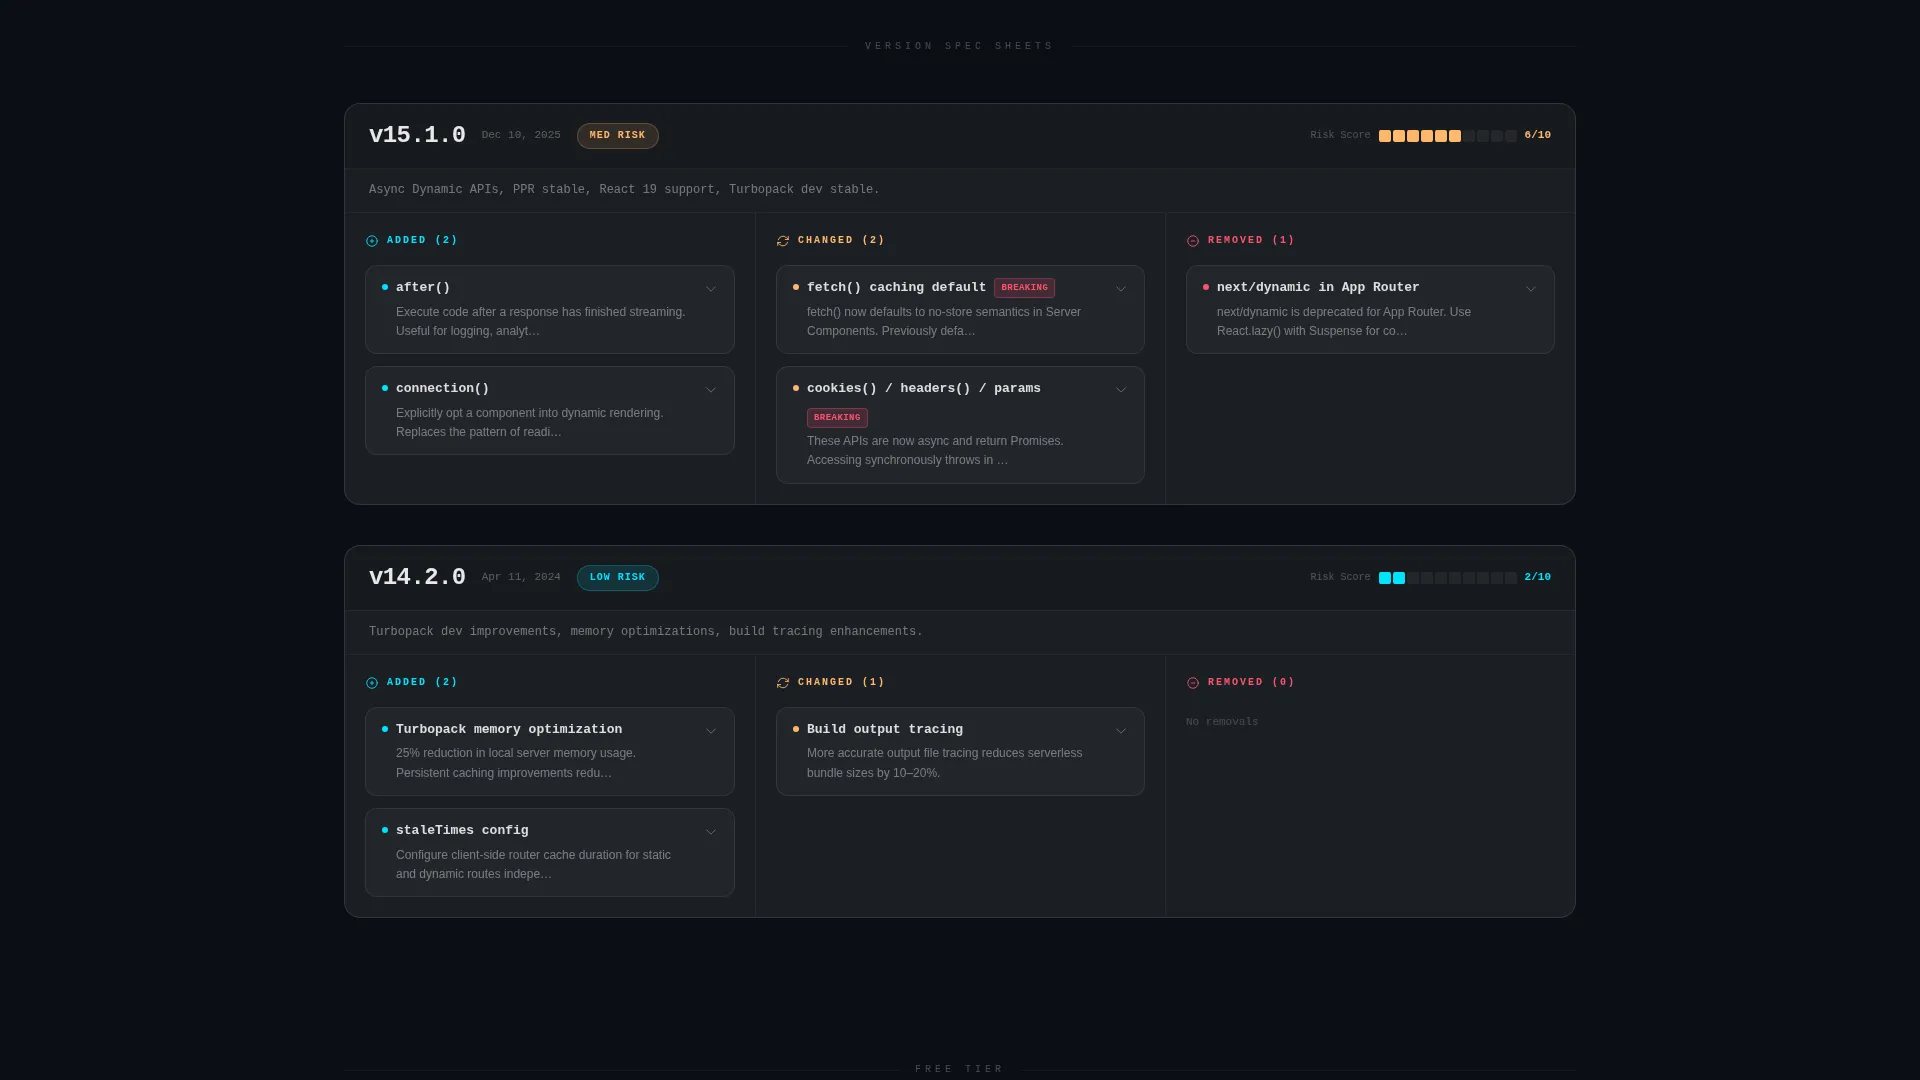Click the Async Dynamic APIs summary line

click(624, 190)
